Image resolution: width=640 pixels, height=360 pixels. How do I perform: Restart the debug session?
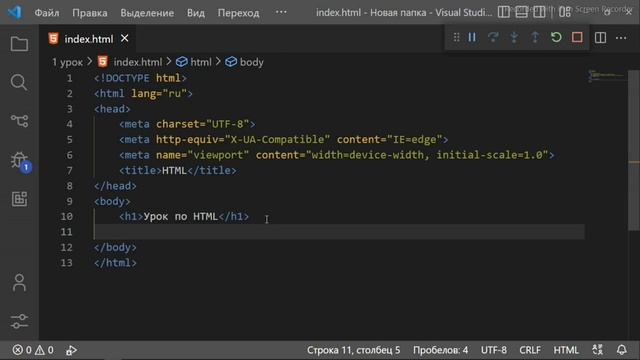click(x=556, y=38)
